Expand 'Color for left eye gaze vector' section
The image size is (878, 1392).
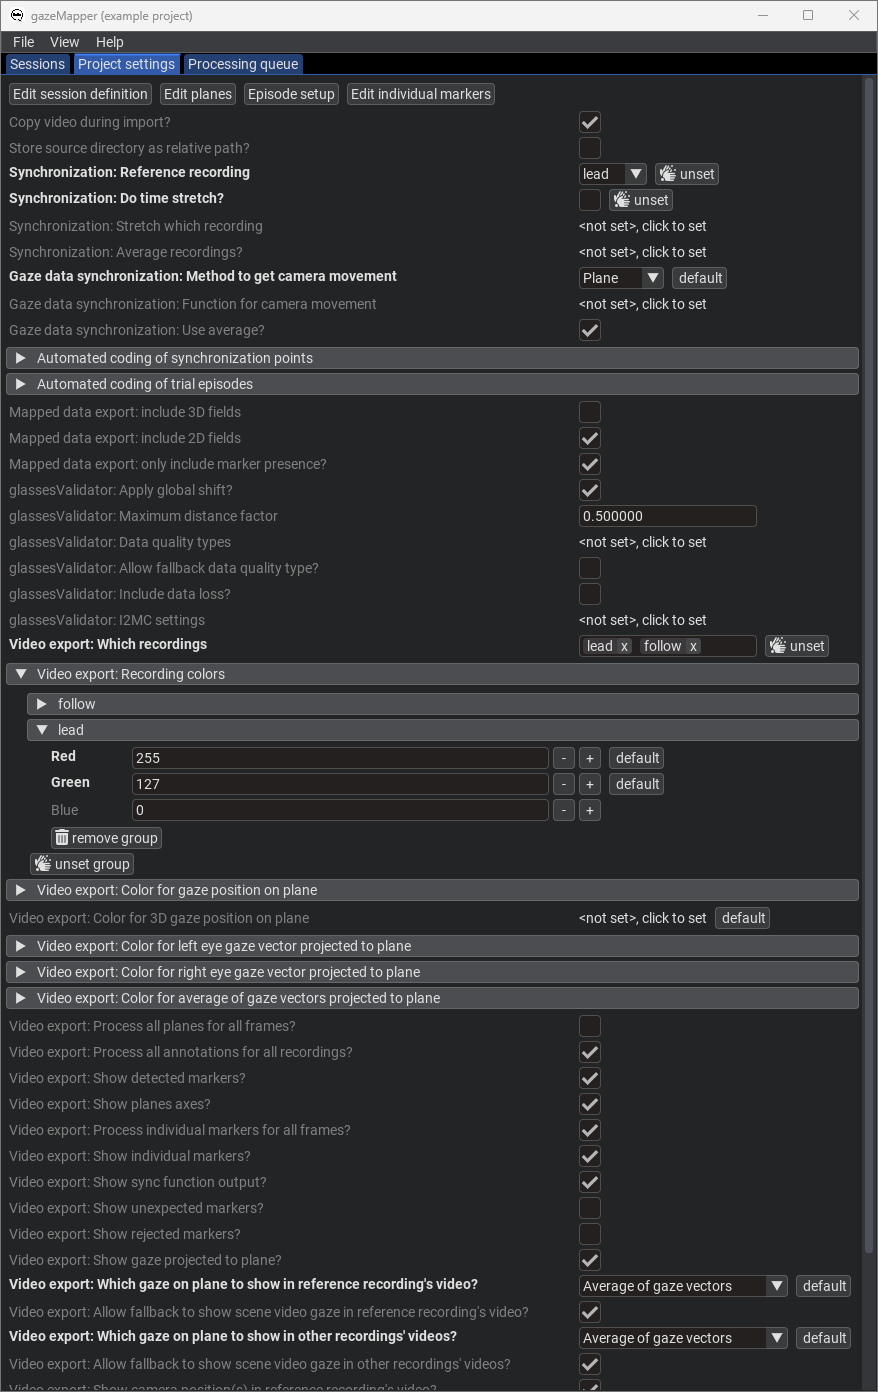[432, 946]
